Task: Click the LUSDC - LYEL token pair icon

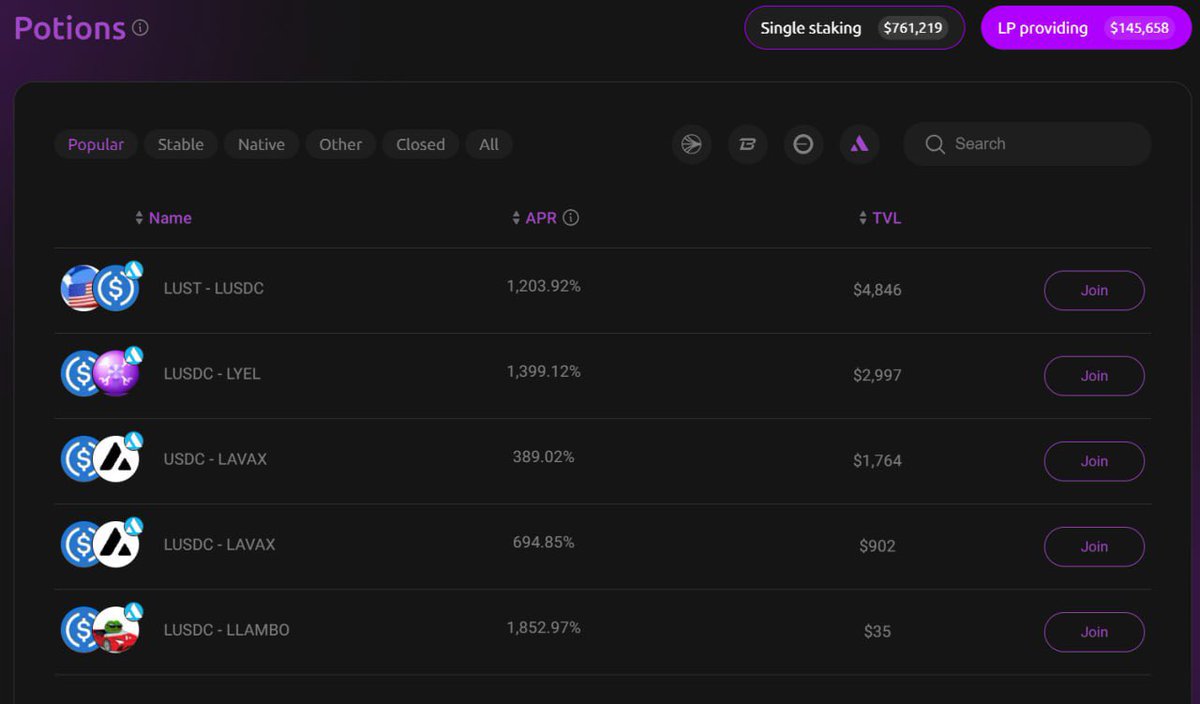Action: pos(101,372)
